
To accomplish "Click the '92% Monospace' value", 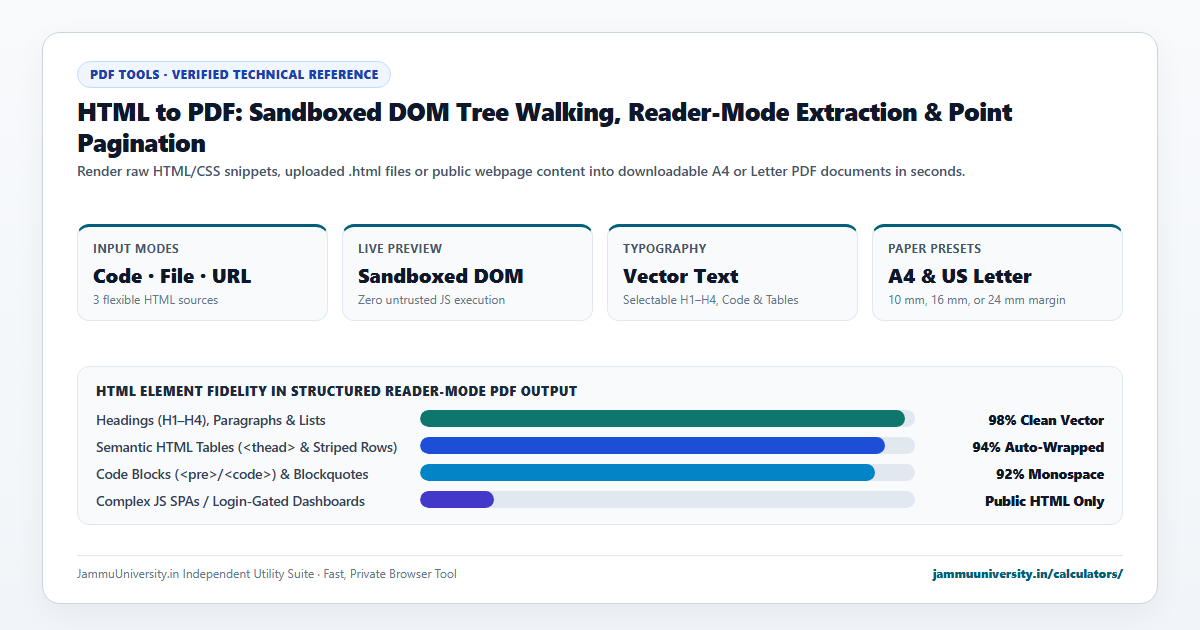I will (x=1050, y=474).
